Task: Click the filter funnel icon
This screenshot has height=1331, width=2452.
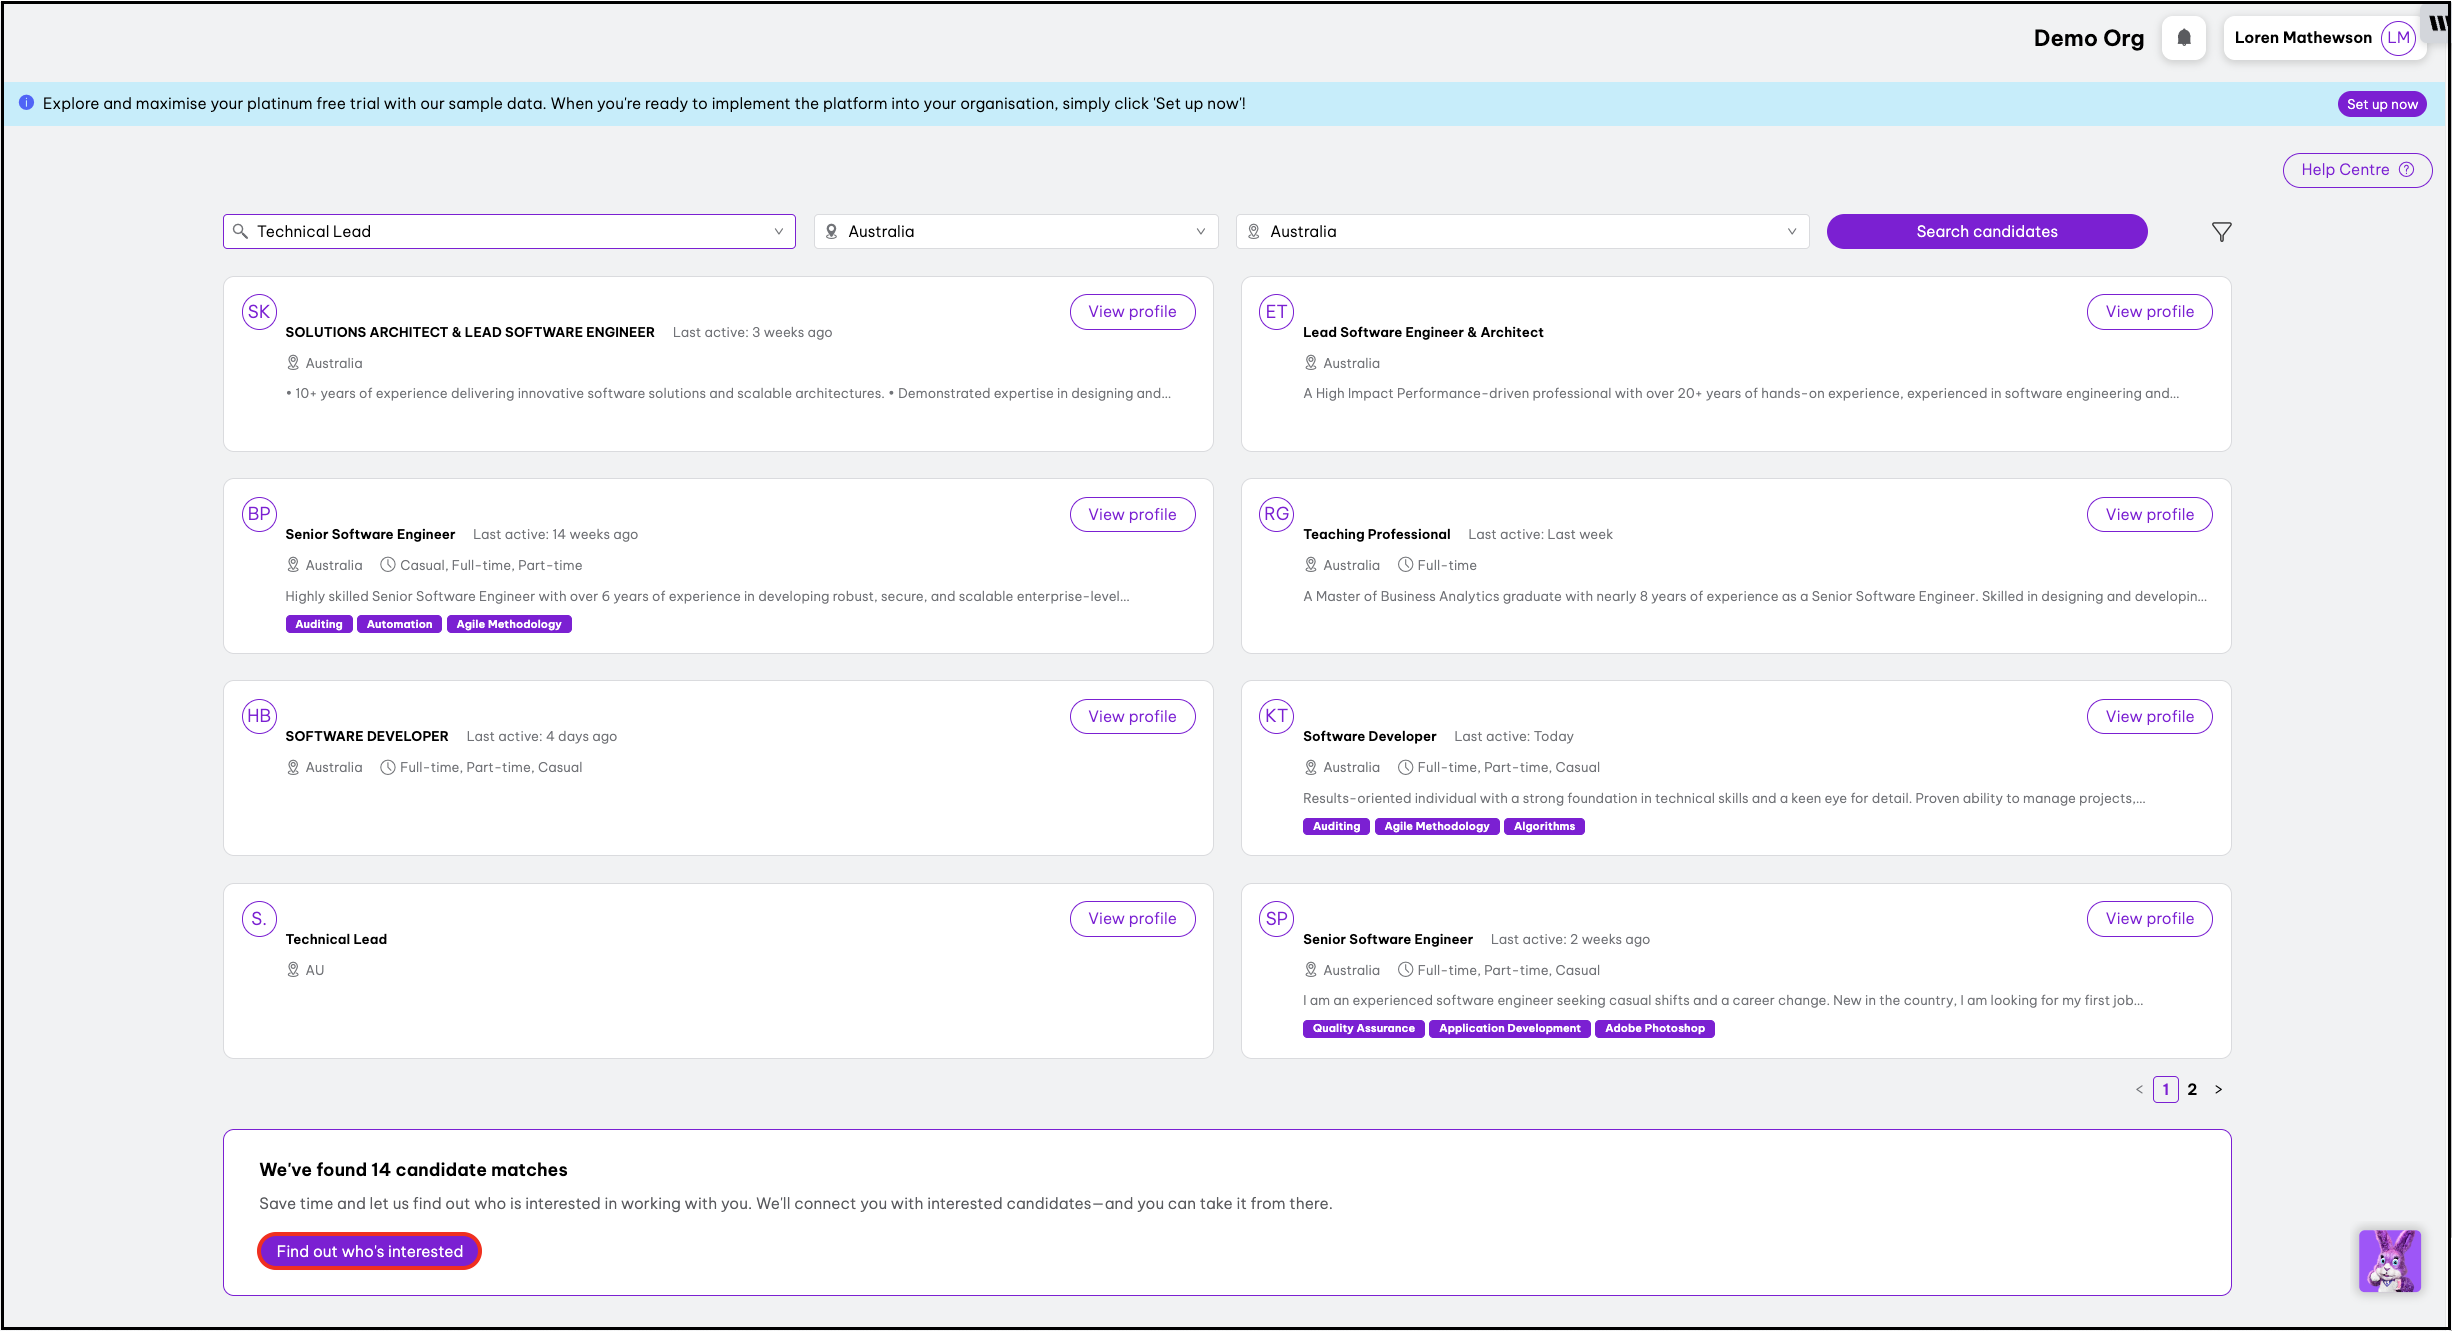Action: tap(2221, 232)
